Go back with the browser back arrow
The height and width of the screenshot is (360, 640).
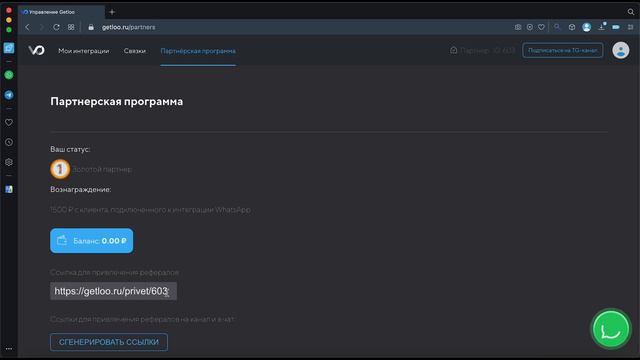[x=27, y=27]
